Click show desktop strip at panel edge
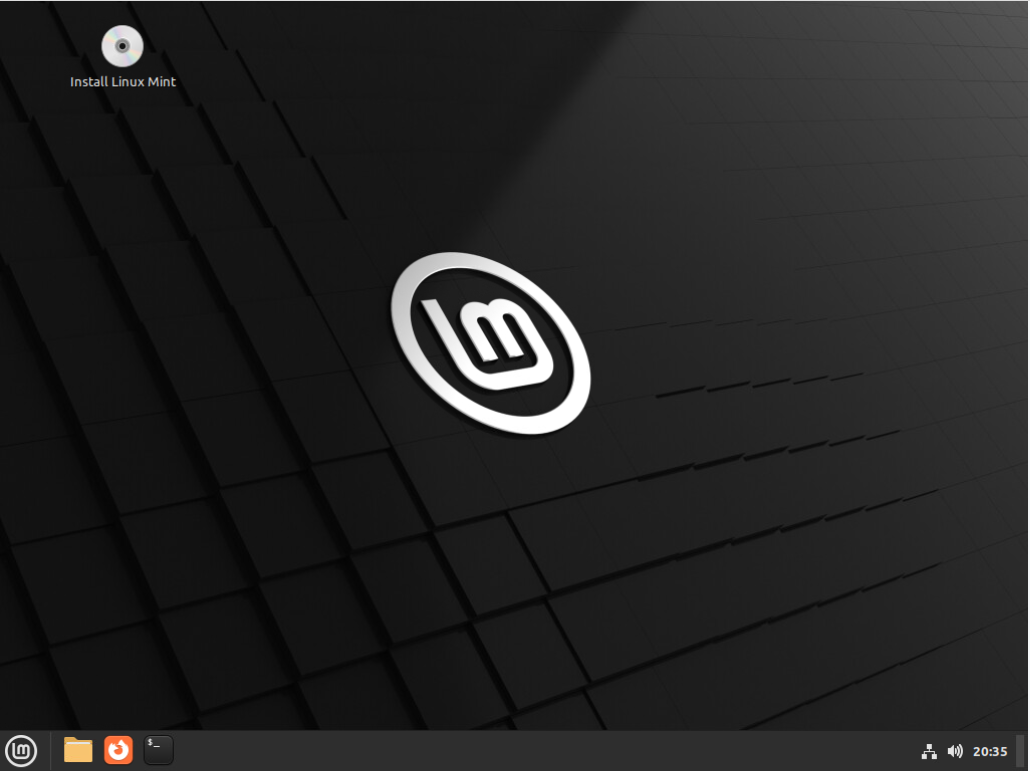This screenshot has width=1030, height=771. (1021, 751)
